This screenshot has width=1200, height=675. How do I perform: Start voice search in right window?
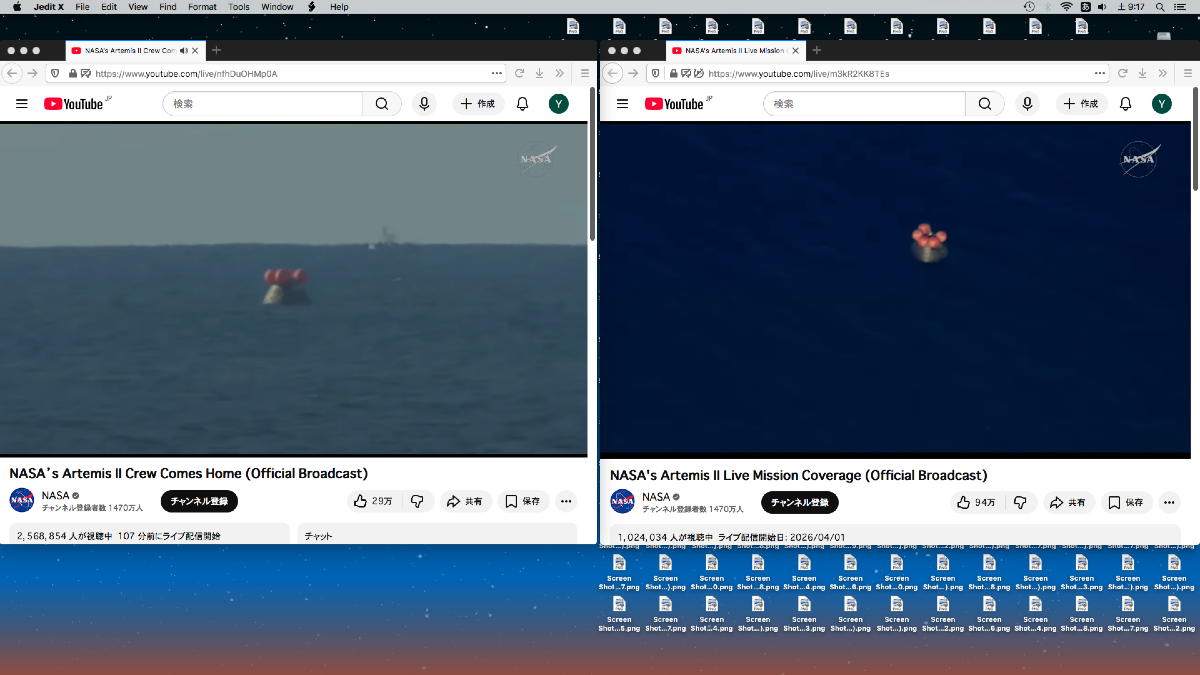pyautogui.click(x=1027, y=104)
